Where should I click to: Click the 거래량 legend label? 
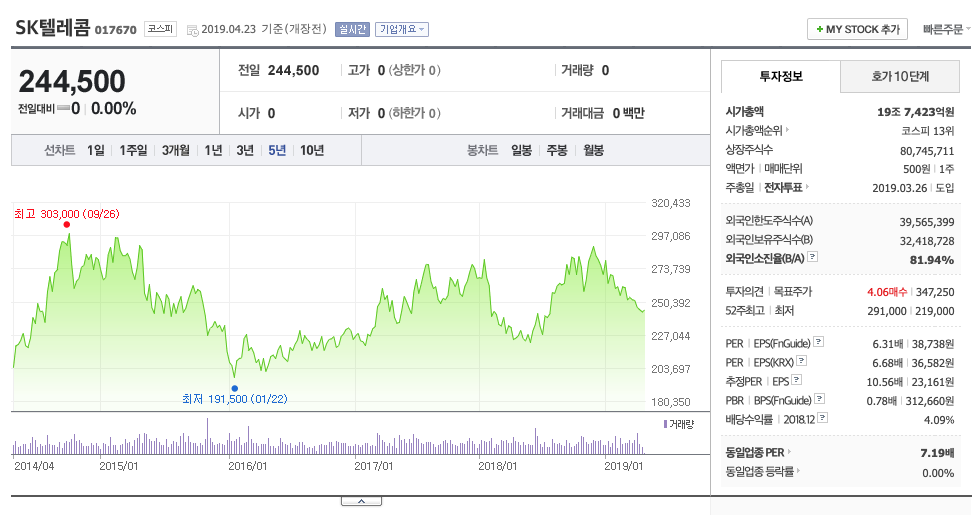pos(679,424)
